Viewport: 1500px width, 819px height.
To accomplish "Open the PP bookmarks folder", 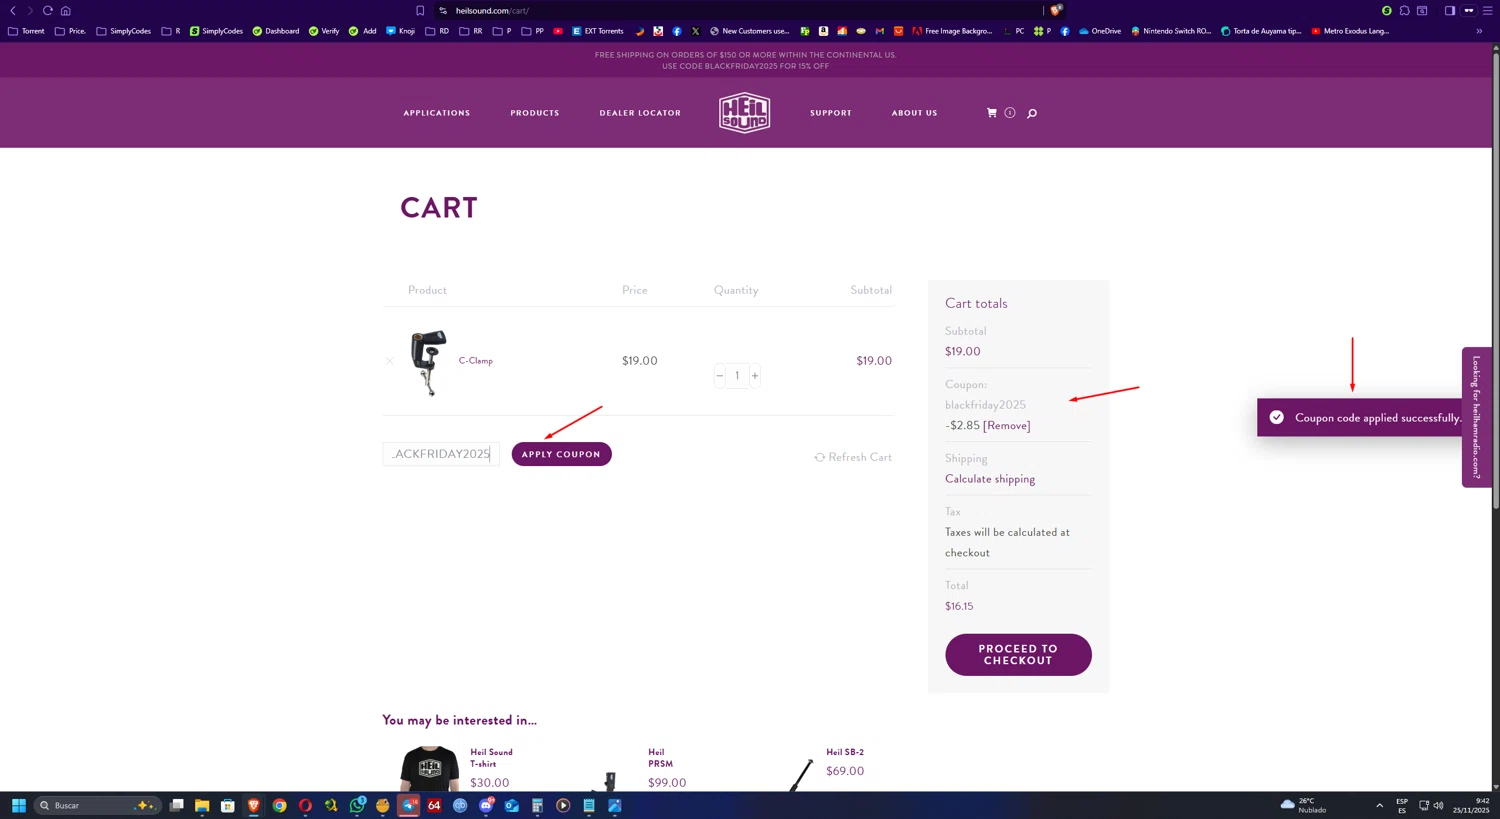I will pyautogui.click(x=533, y=31).
